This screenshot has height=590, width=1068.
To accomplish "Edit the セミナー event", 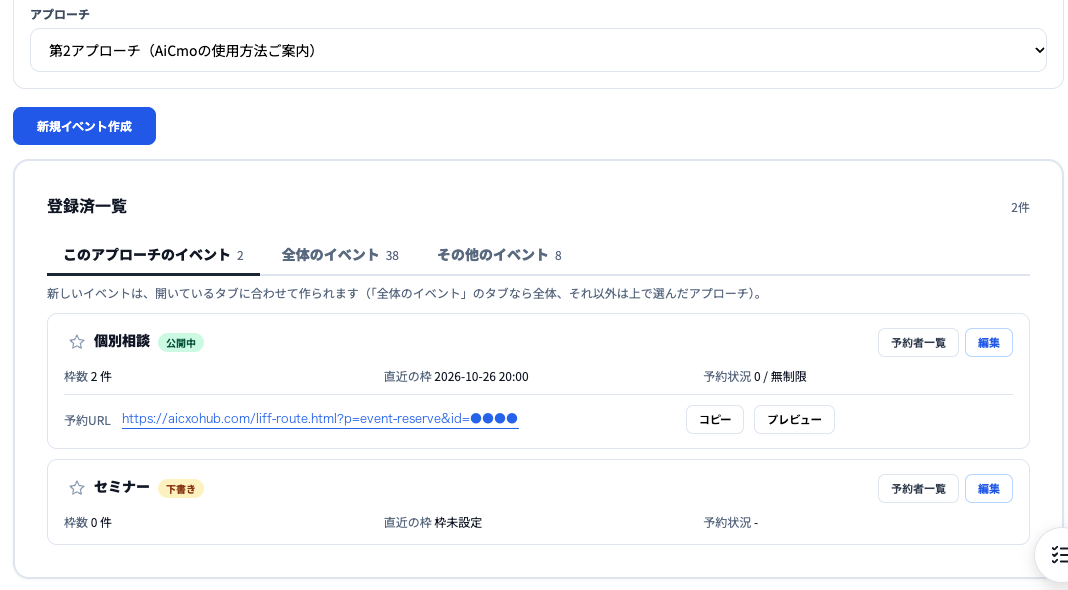I will coord(988,488).
